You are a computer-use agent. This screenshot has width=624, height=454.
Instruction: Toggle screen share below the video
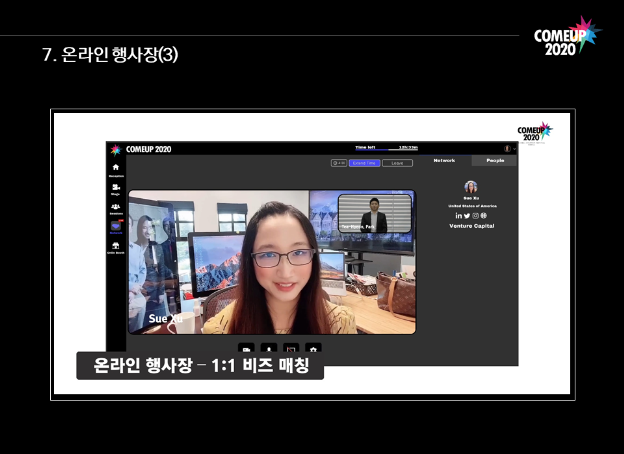(x=291, y=349)
